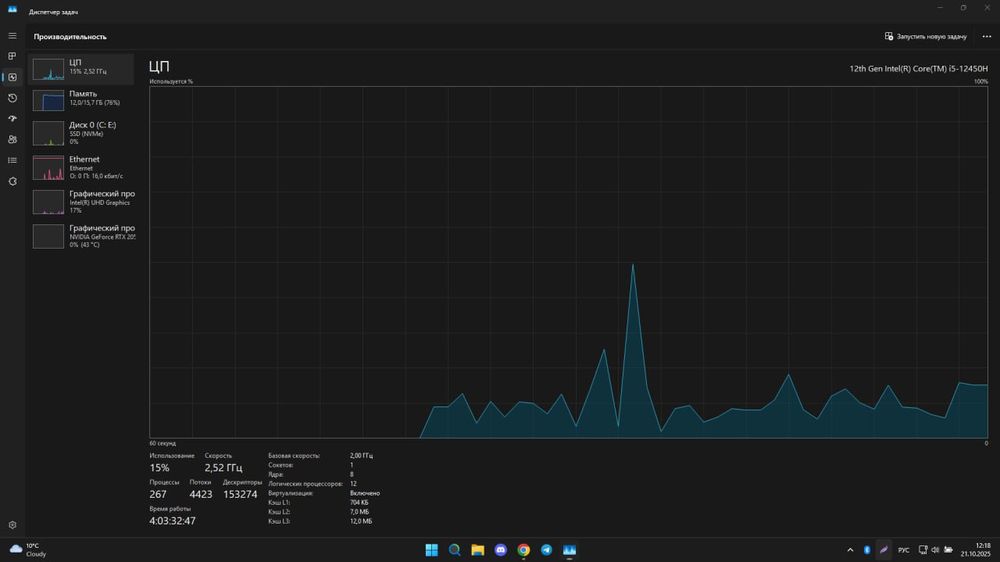Click the Bluetooth tray icon
This screenshot has height=562, width=1000.
(867, 550)
